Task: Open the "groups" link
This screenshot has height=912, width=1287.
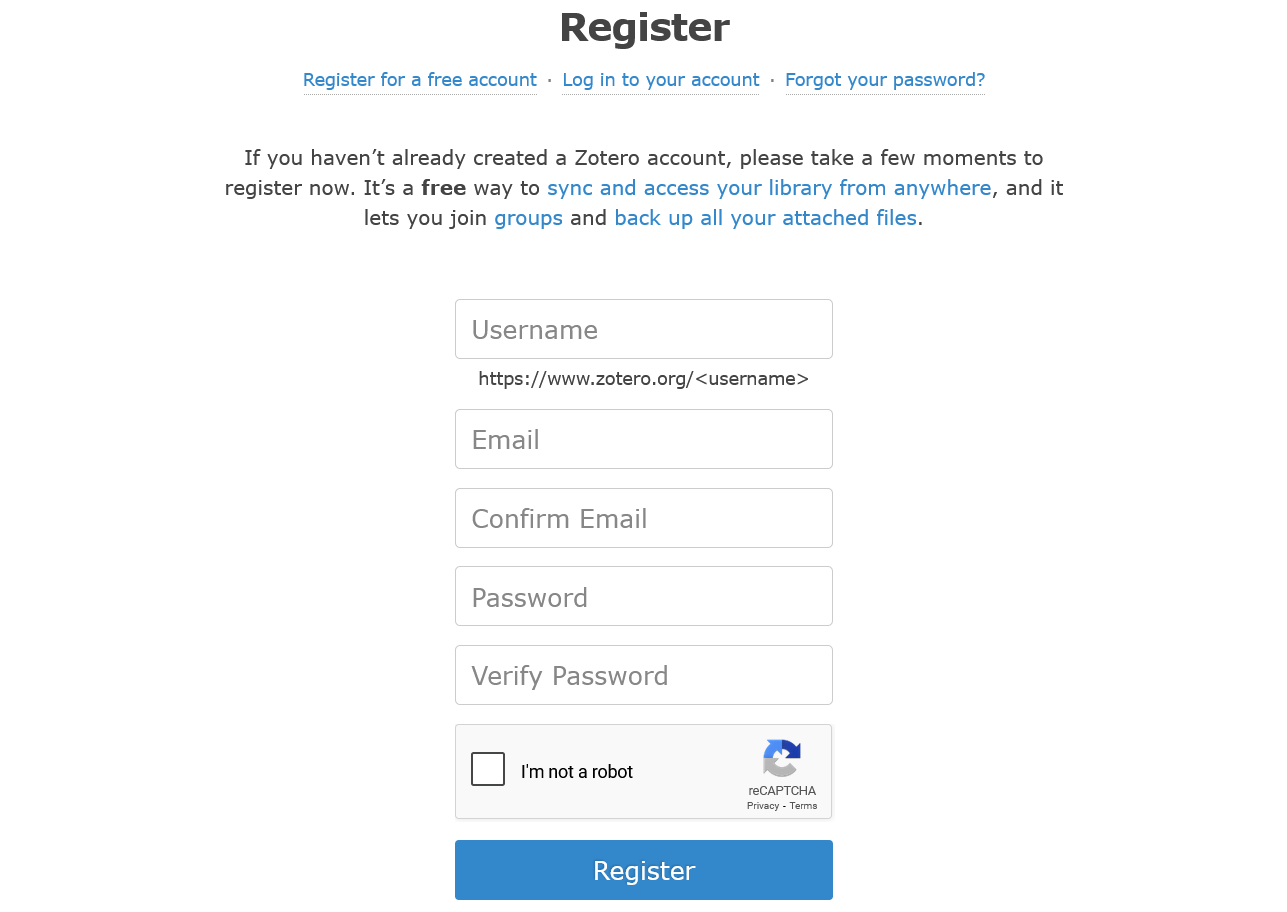Action: (x=528, y=218)
